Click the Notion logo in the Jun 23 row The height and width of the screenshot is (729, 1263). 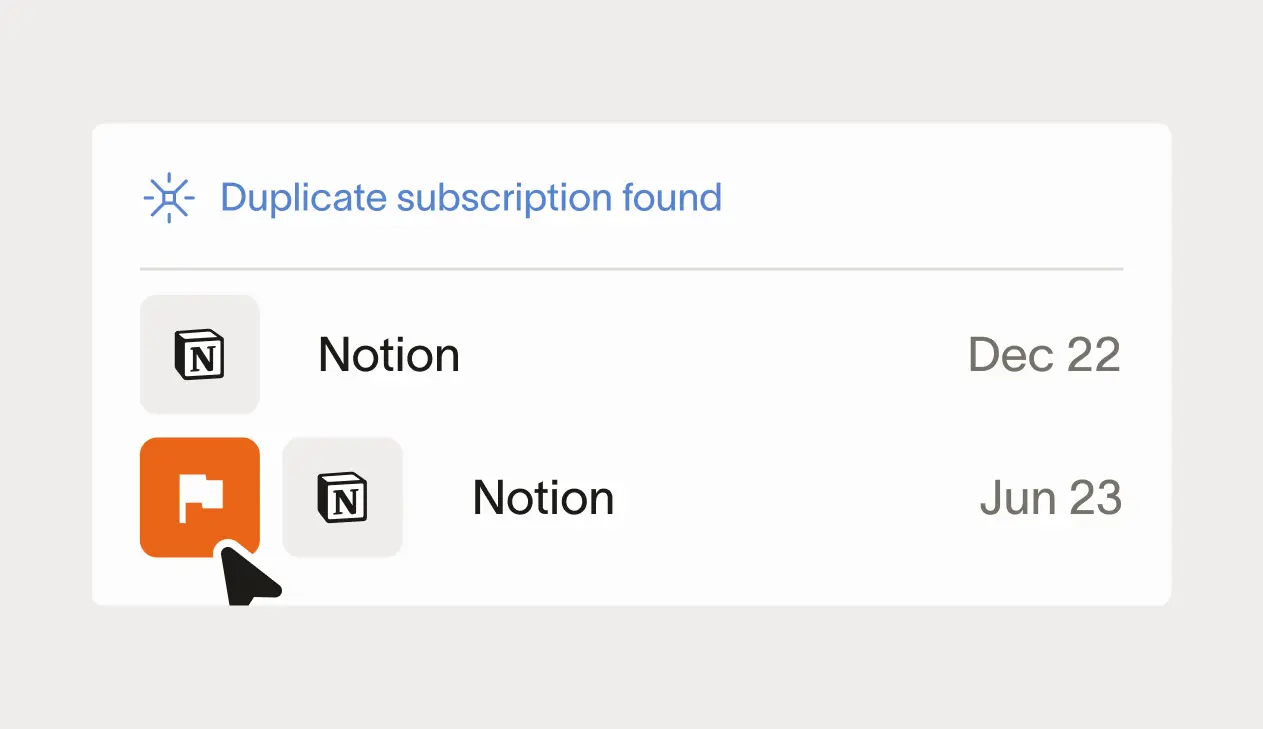(x=342, y=497)
